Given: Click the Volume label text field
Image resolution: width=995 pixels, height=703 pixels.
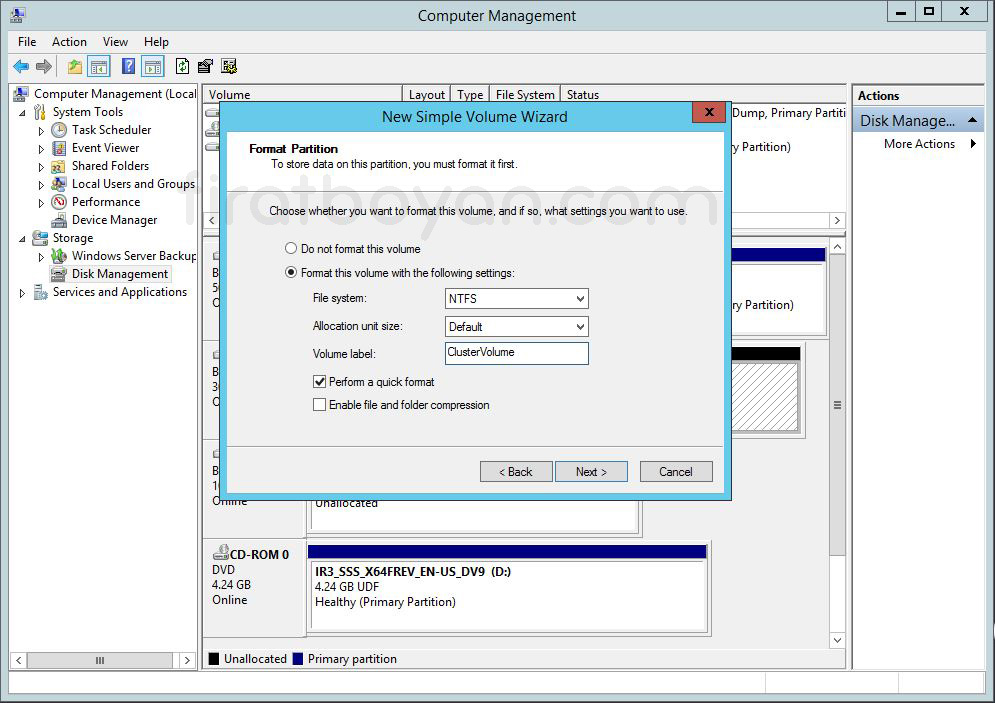Looking at the screenshot, I should [x=516, y=353].
